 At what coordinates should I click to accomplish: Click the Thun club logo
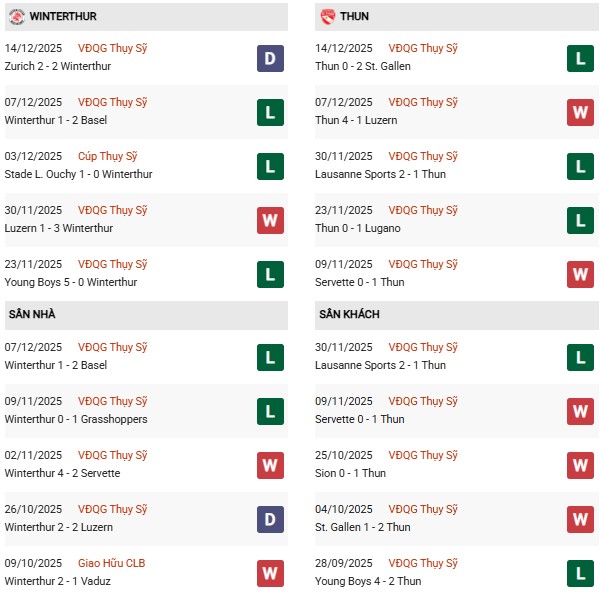[329, 17]
